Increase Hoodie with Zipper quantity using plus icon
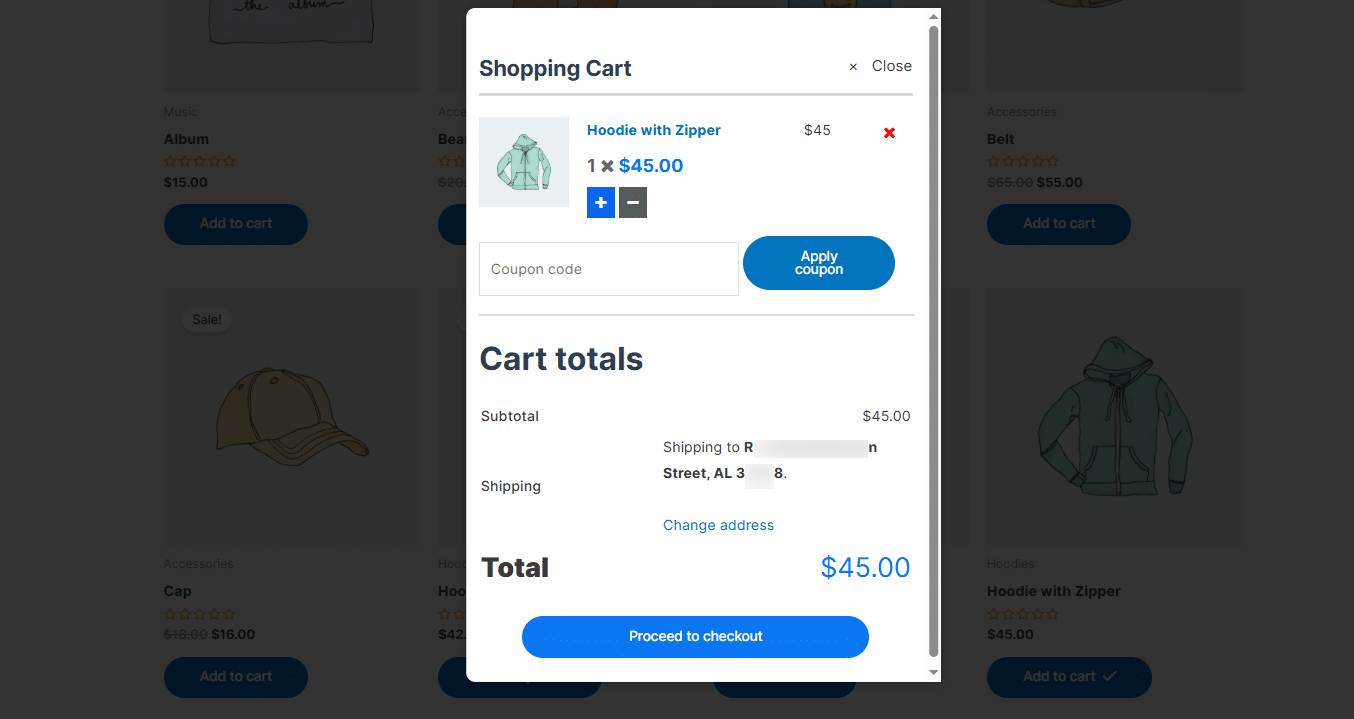Viewport: 1354px width, 719px height. tap(601, 203)
